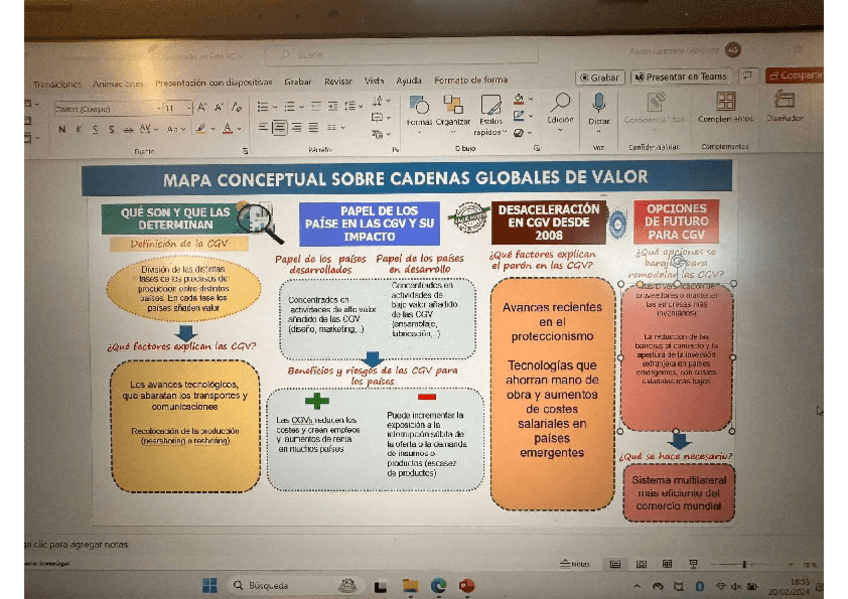Click the Presentar en Teams button
The height and width of the screenshot is (599, 848).
(681, 77)
